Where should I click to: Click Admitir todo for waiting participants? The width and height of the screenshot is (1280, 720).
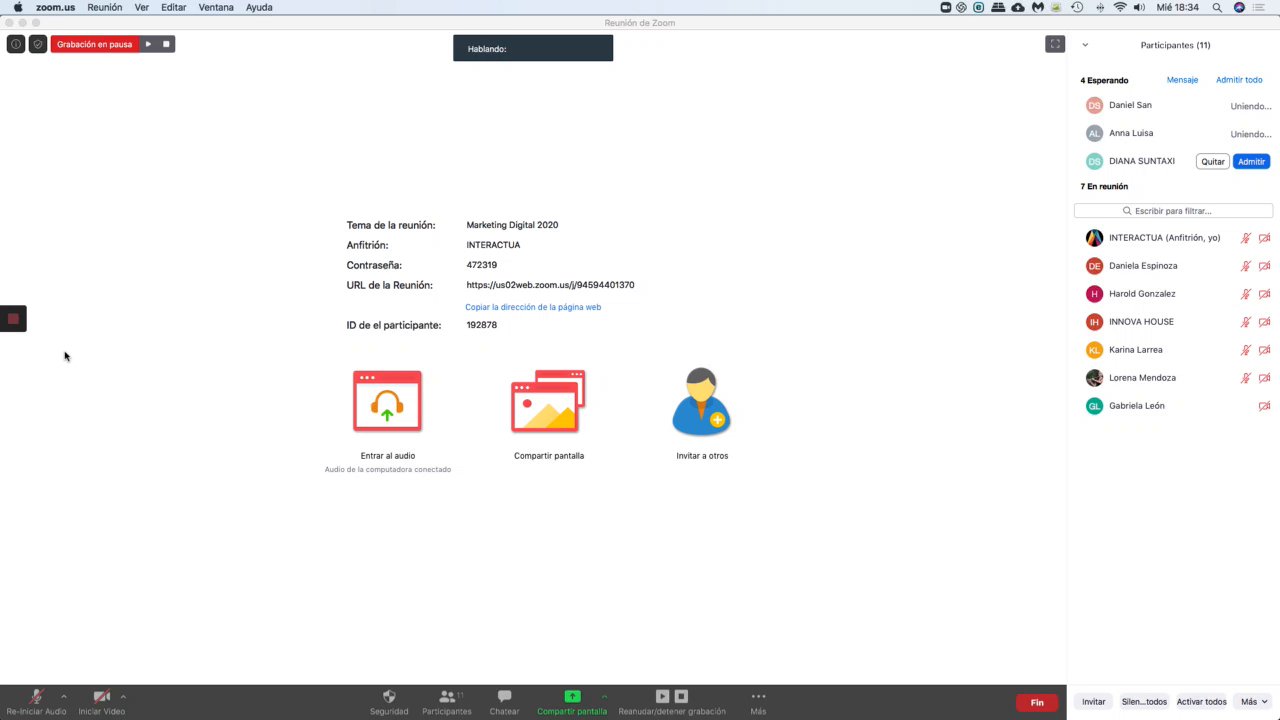1239,80
